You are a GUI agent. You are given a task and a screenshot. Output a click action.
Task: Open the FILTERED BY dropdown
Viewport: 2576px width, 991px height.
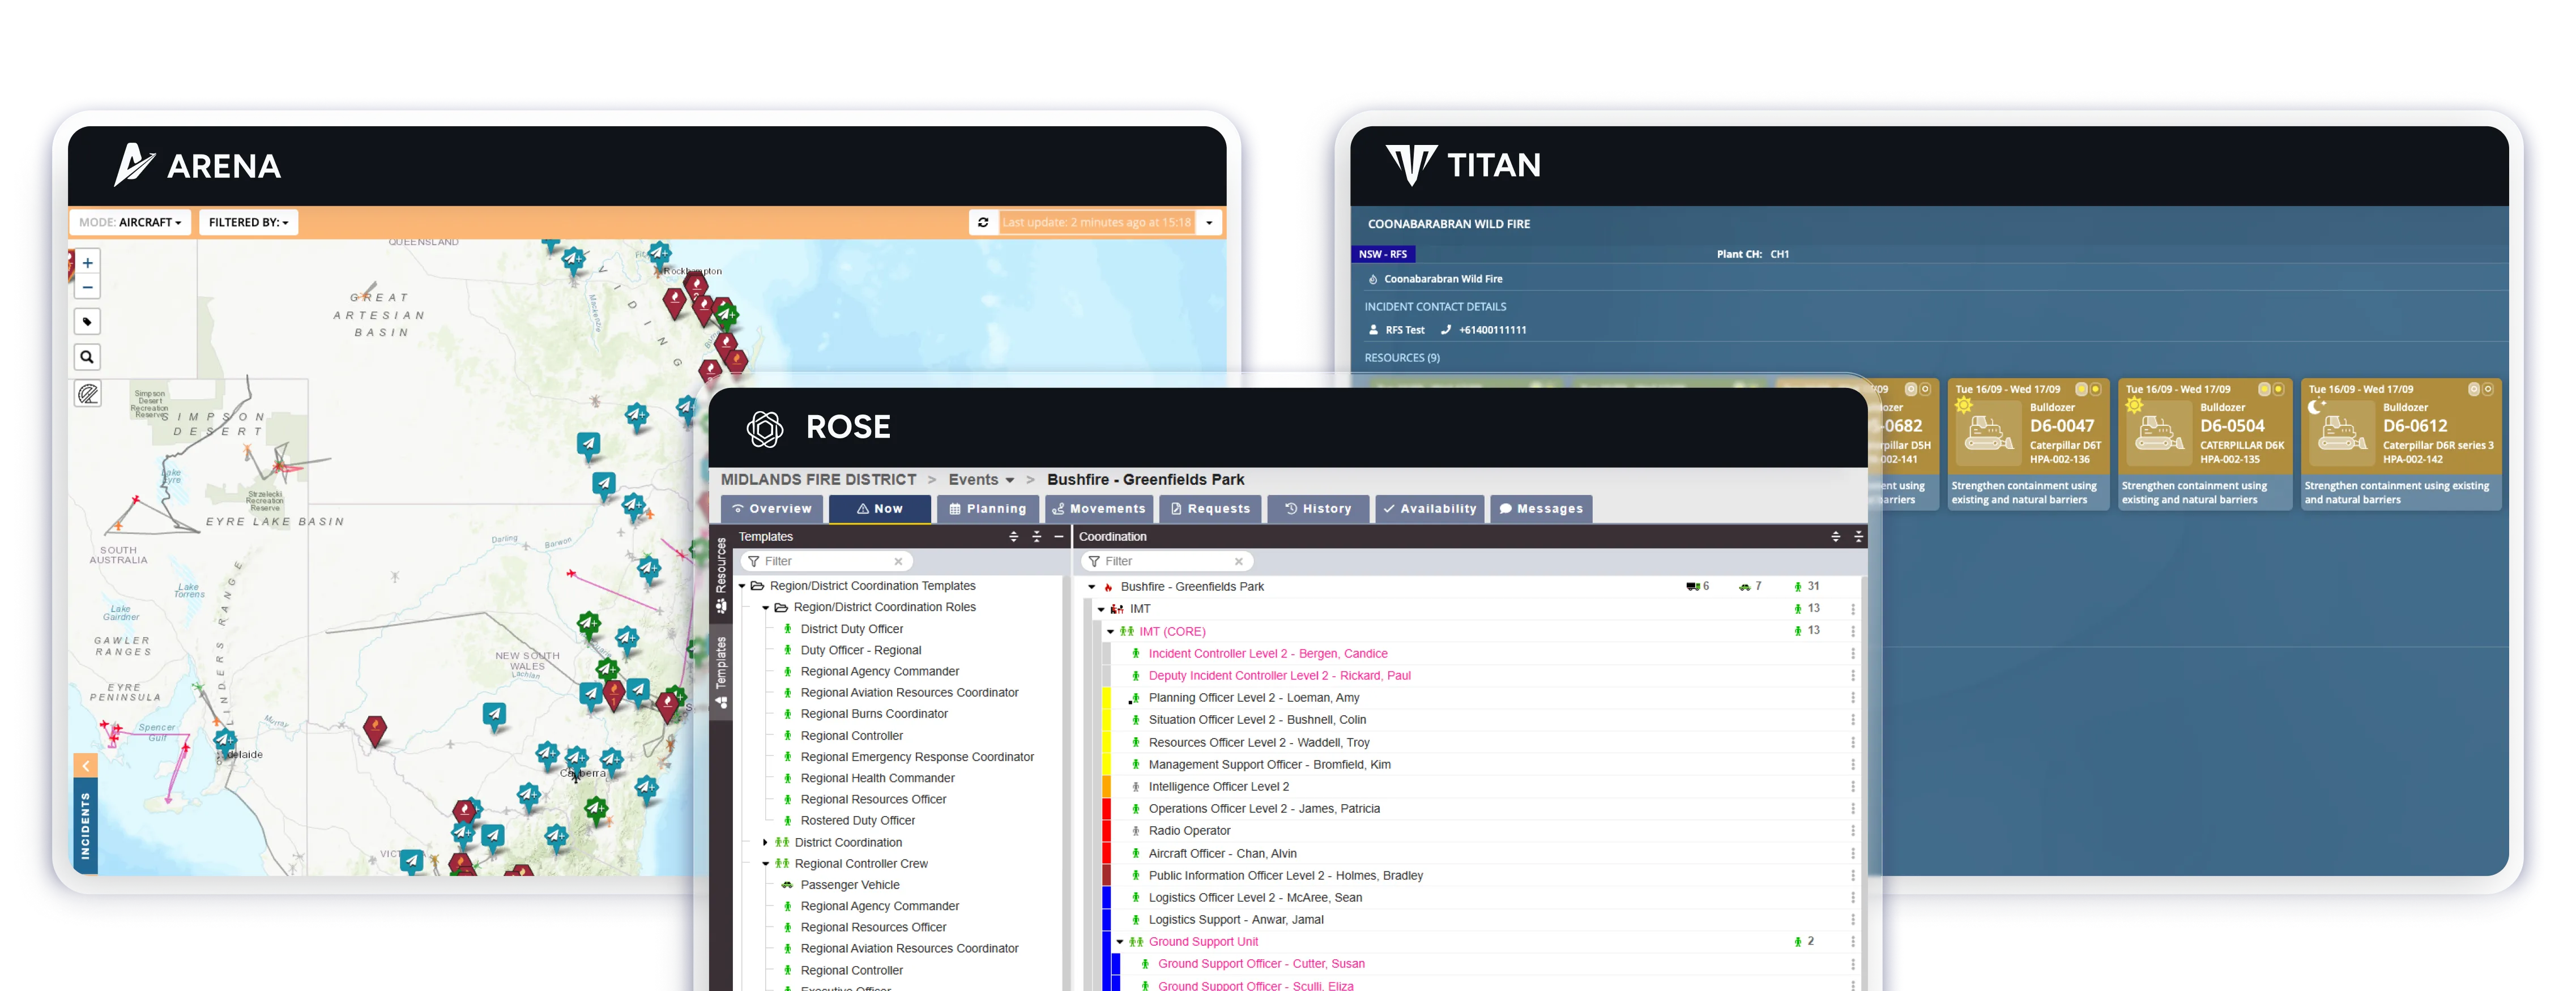[248, 222]
